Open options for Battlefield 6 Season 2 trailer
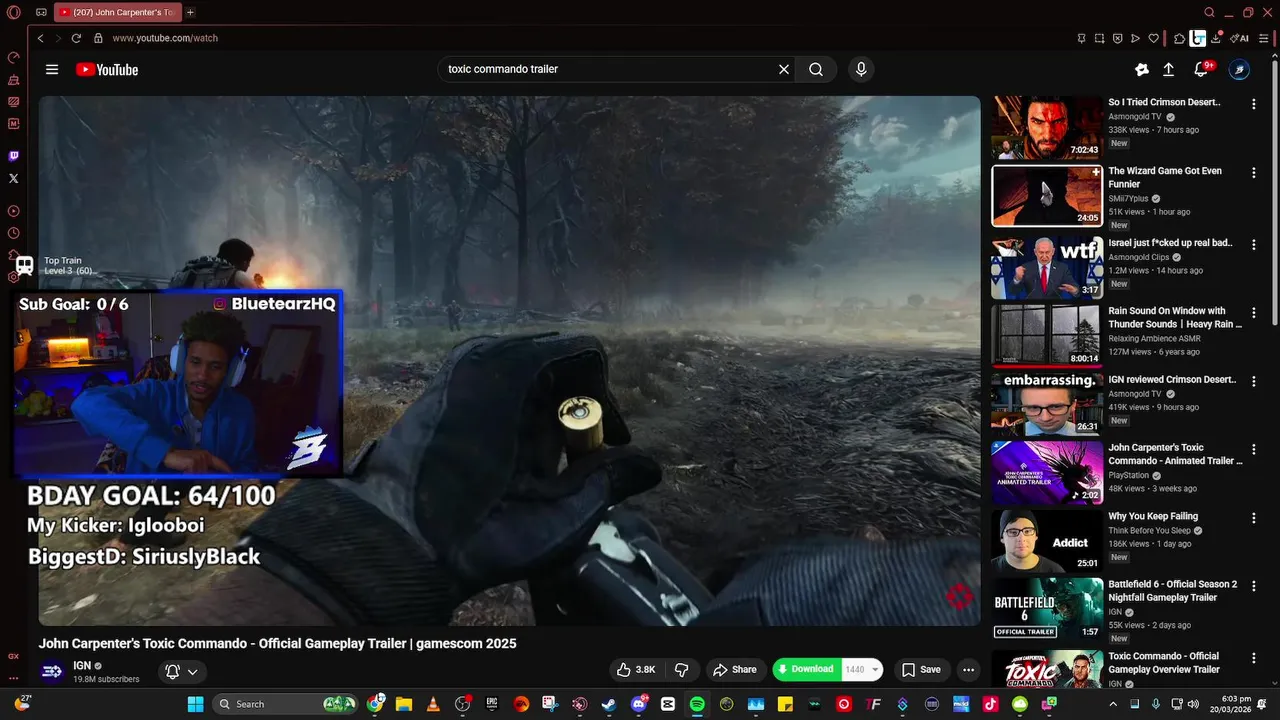1280x720 pixels. (1253, 586)
